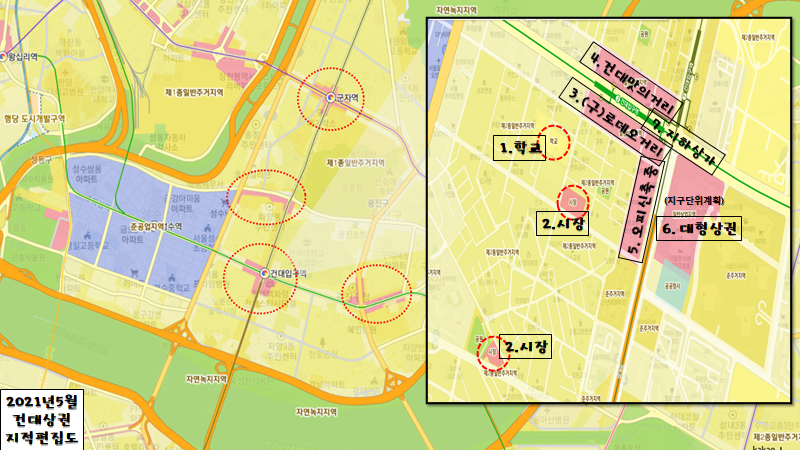Click the 왕십리역 subway station icon
This screenshot has width=800, height=450.
[x=4, y=57]
